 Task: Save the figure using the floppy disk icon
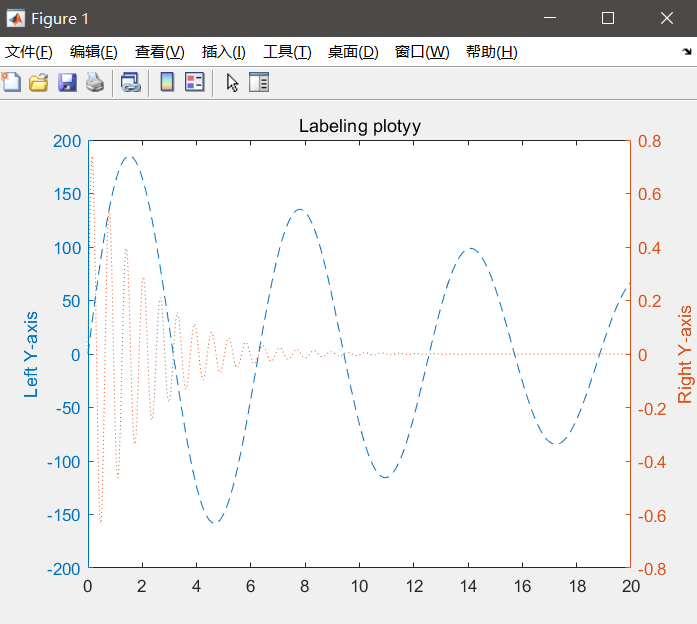point(67,83)
